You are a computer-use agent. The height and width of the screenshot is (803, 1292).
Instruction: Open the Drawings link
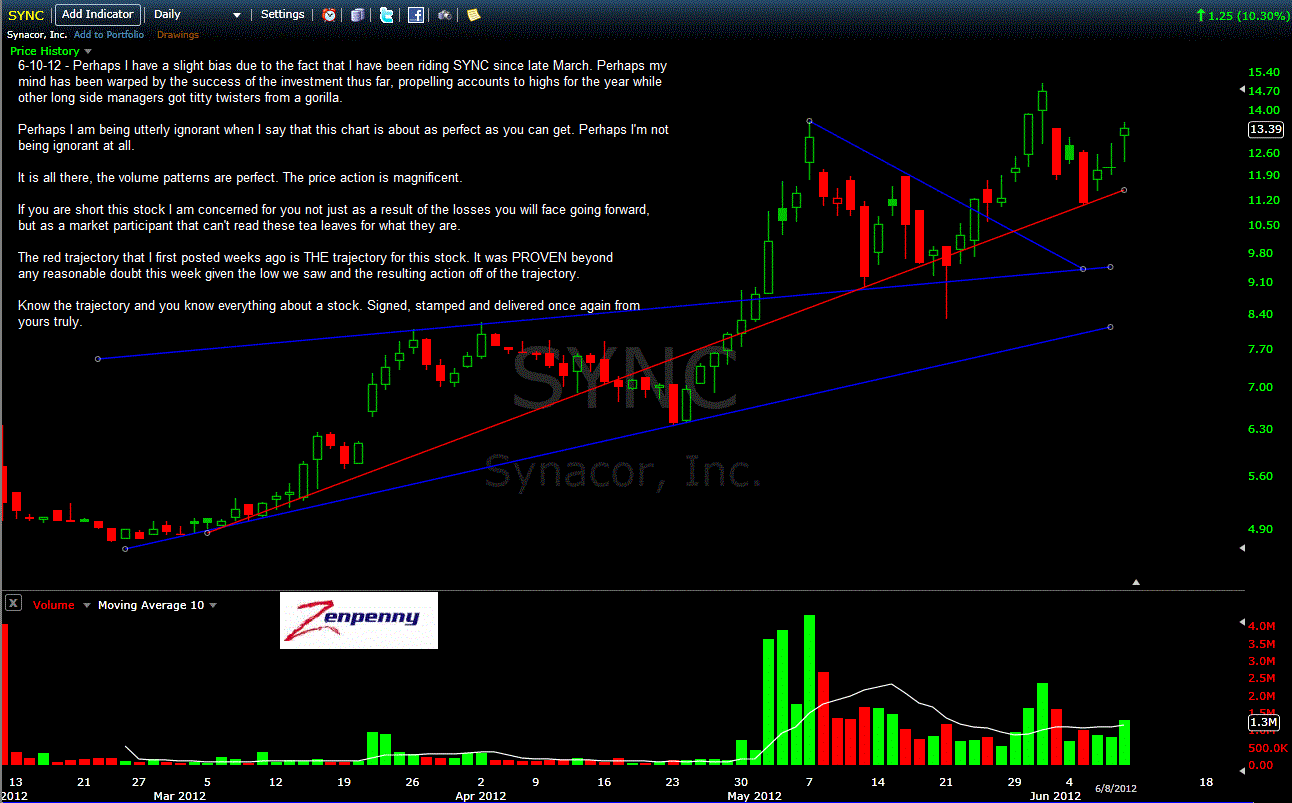click(x=178, y=35)
